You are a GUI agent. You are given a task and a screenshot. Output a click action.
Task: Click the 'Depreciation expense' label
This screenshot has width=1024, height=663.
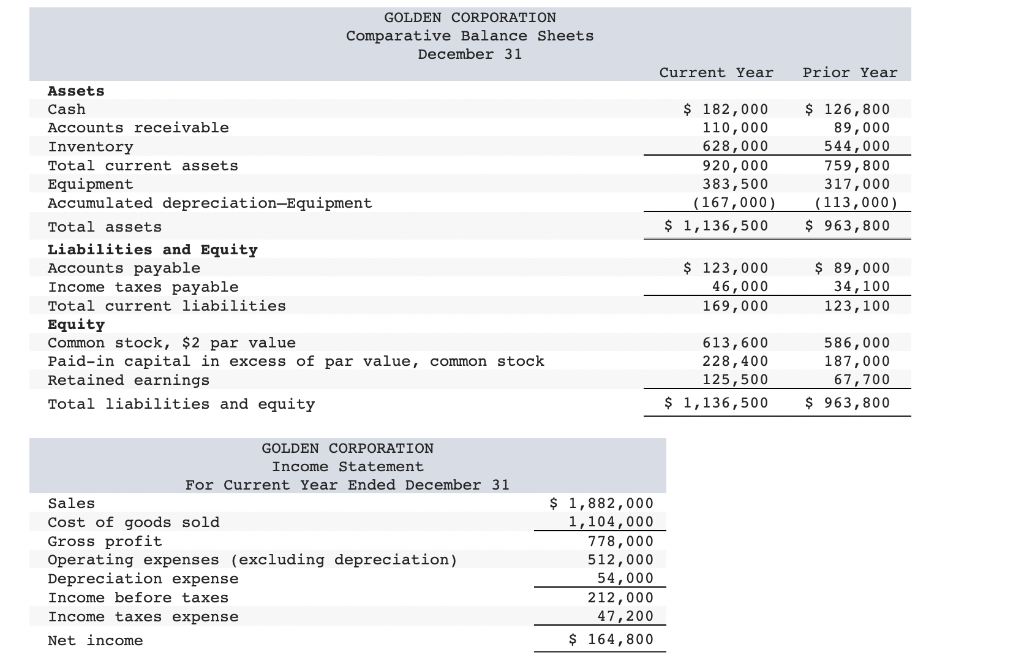pyautogui.click(x=143, y=579)
